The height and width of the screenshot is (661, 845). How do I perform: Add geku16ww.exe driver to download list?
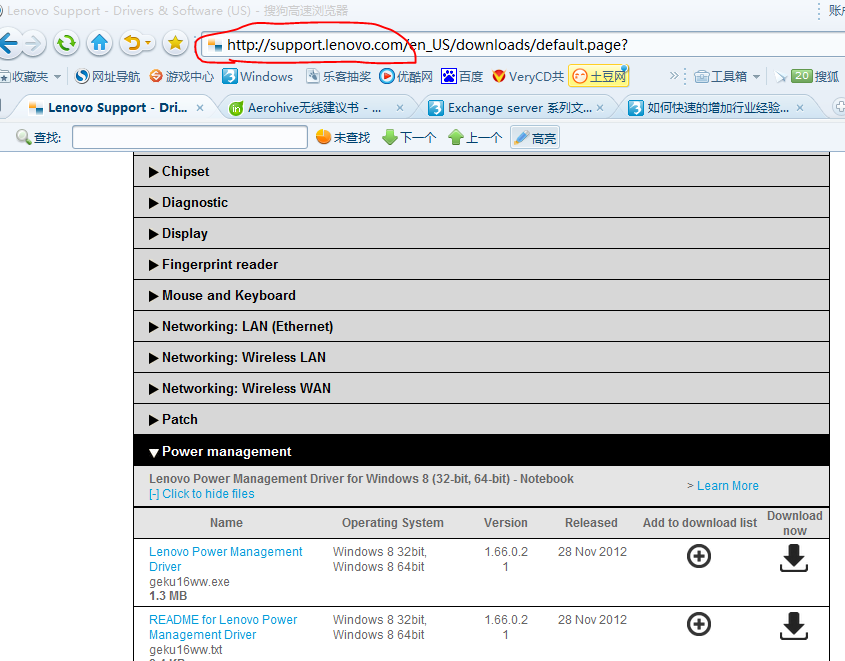tap(699, 556)
